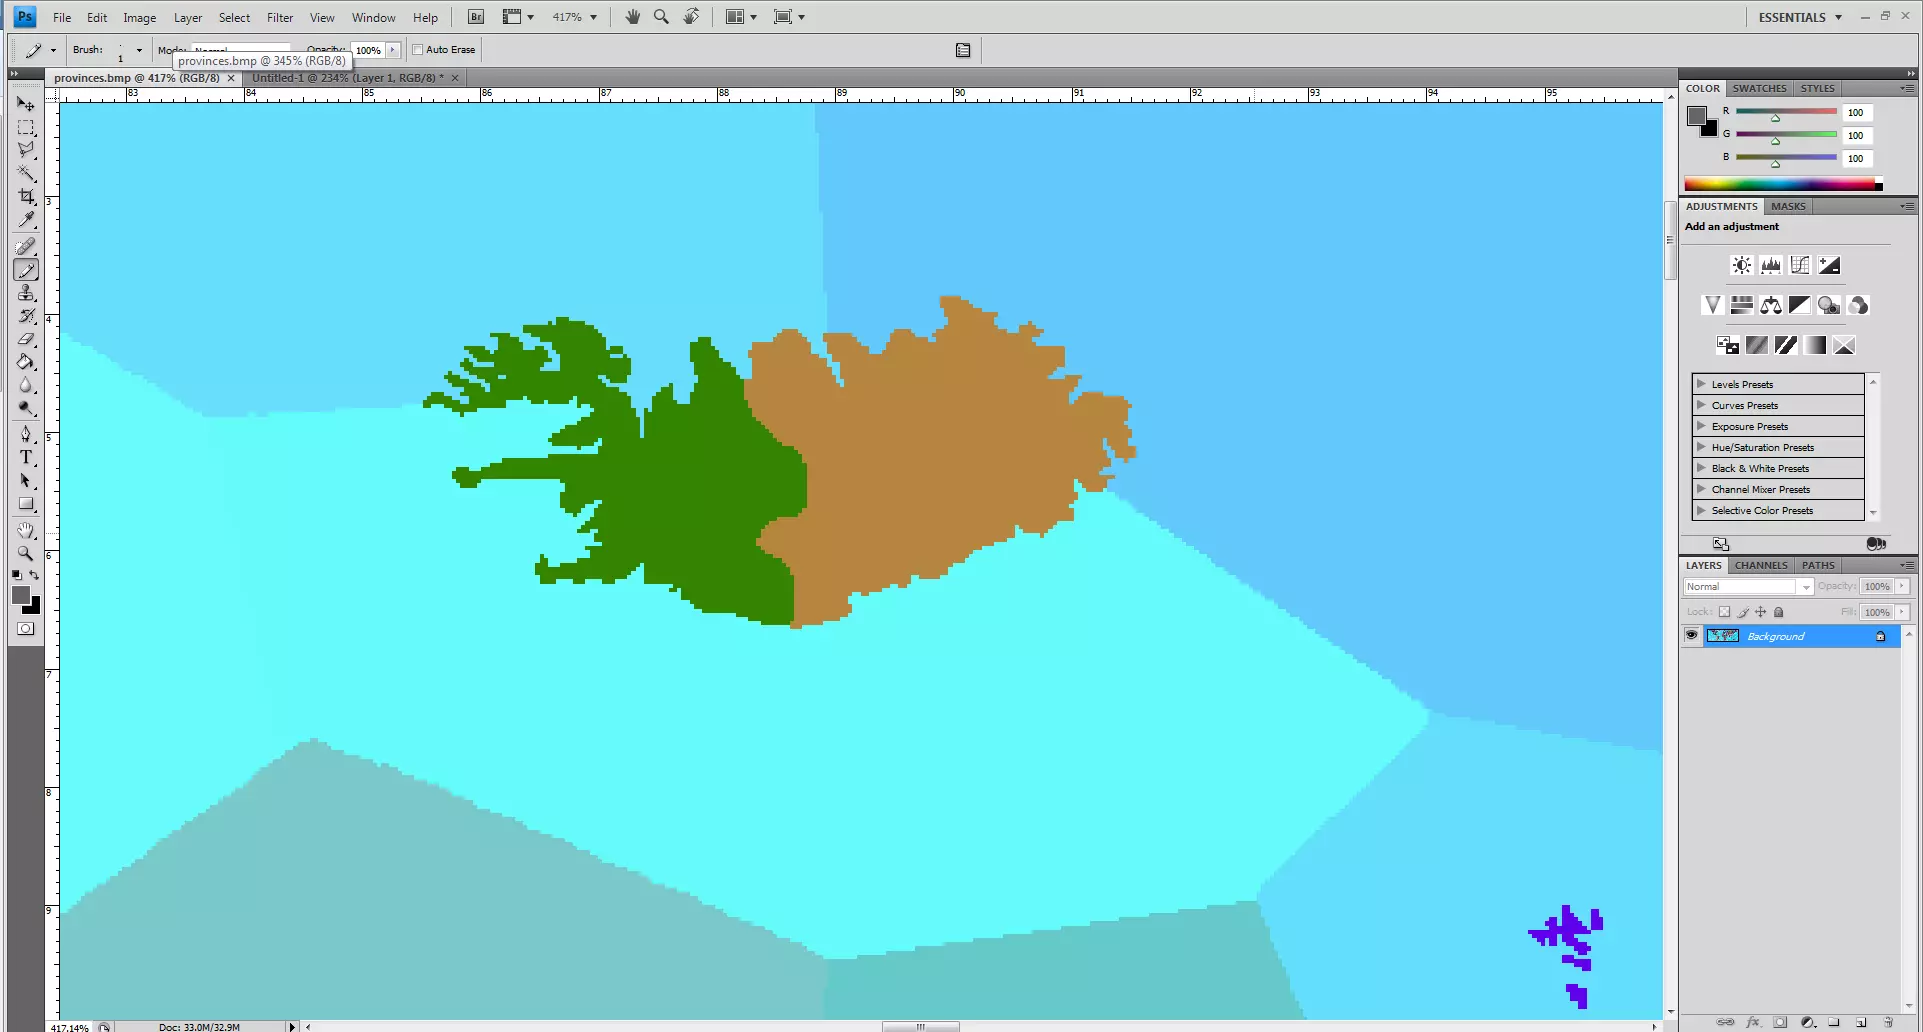Select the Horizontal Type tool
Image resolution: width=1923 pixels, height=1032 pixels.
[x=26, y=458]
